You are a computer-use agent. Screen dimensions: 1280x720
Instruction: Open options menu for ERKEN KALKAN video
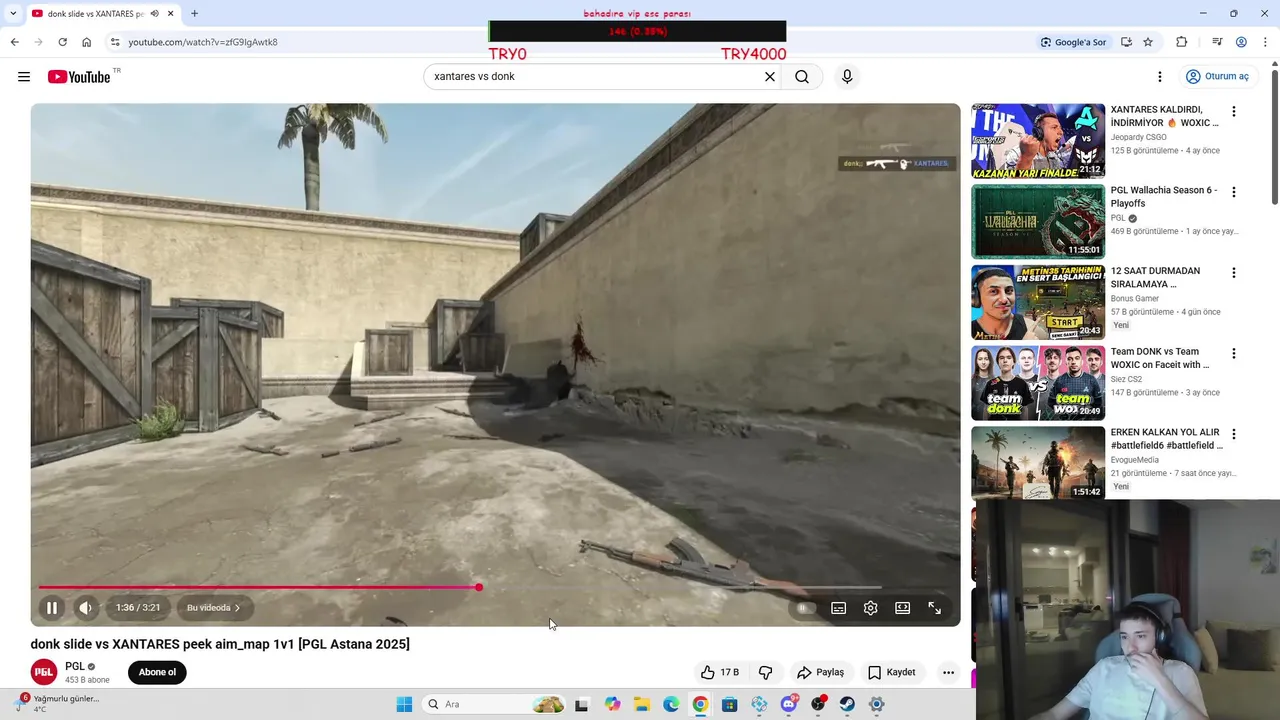(1234, 435)
